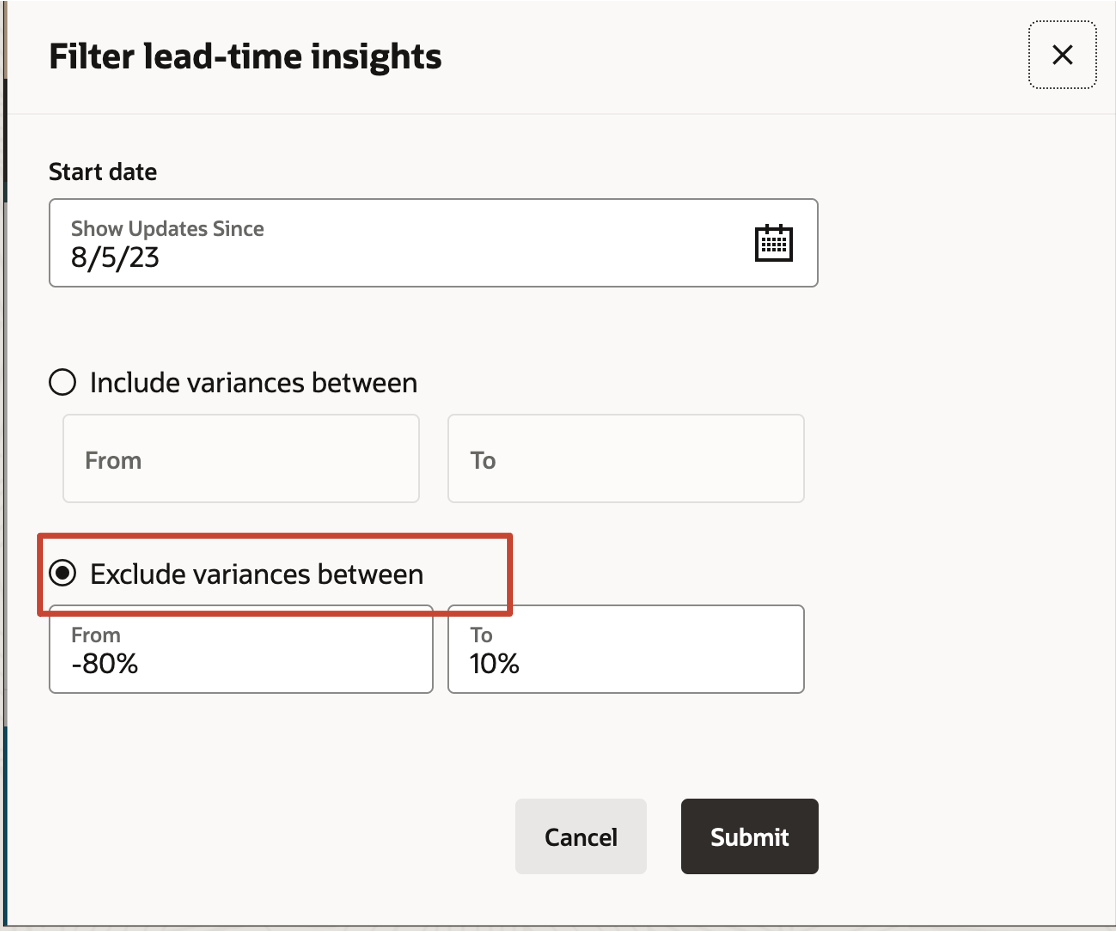The width and height of the screenshot is (1116, 932).
Task: Focus the empty To field under Include
Action: (x=626, y=459)
